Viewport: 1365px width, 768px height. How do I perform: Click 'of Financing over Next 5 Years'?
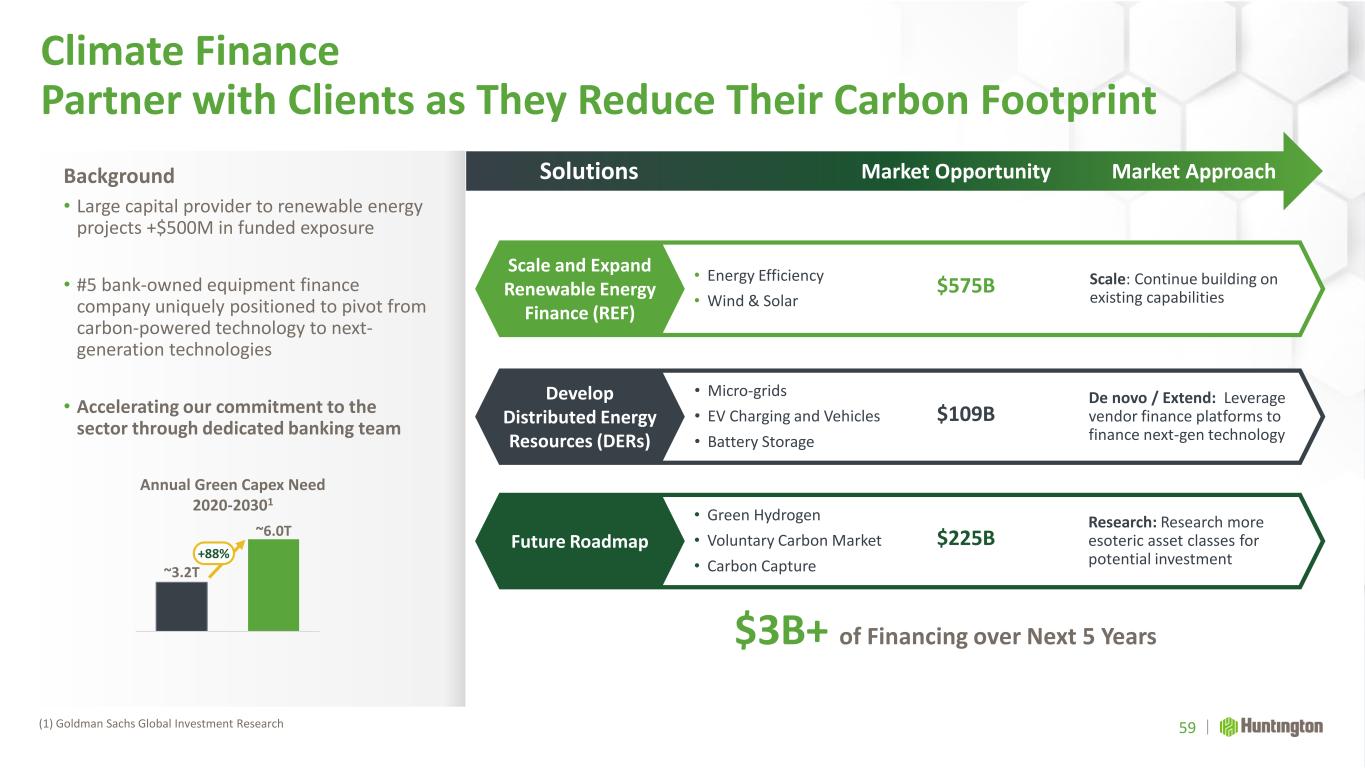997,636
